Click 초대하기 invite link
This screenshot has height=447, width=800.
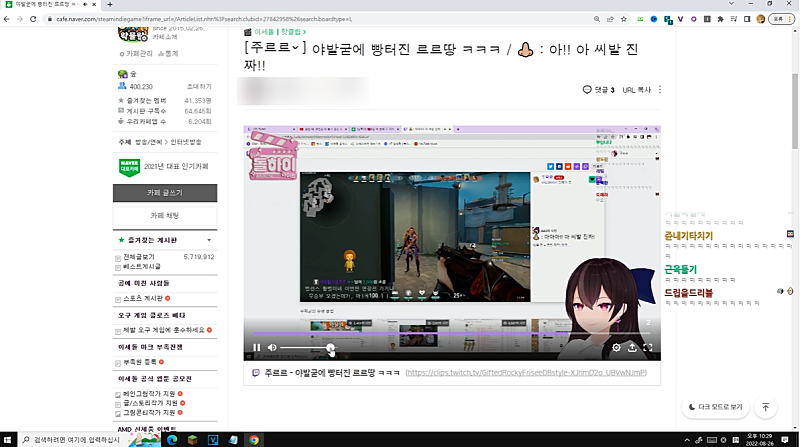(199, 87)
